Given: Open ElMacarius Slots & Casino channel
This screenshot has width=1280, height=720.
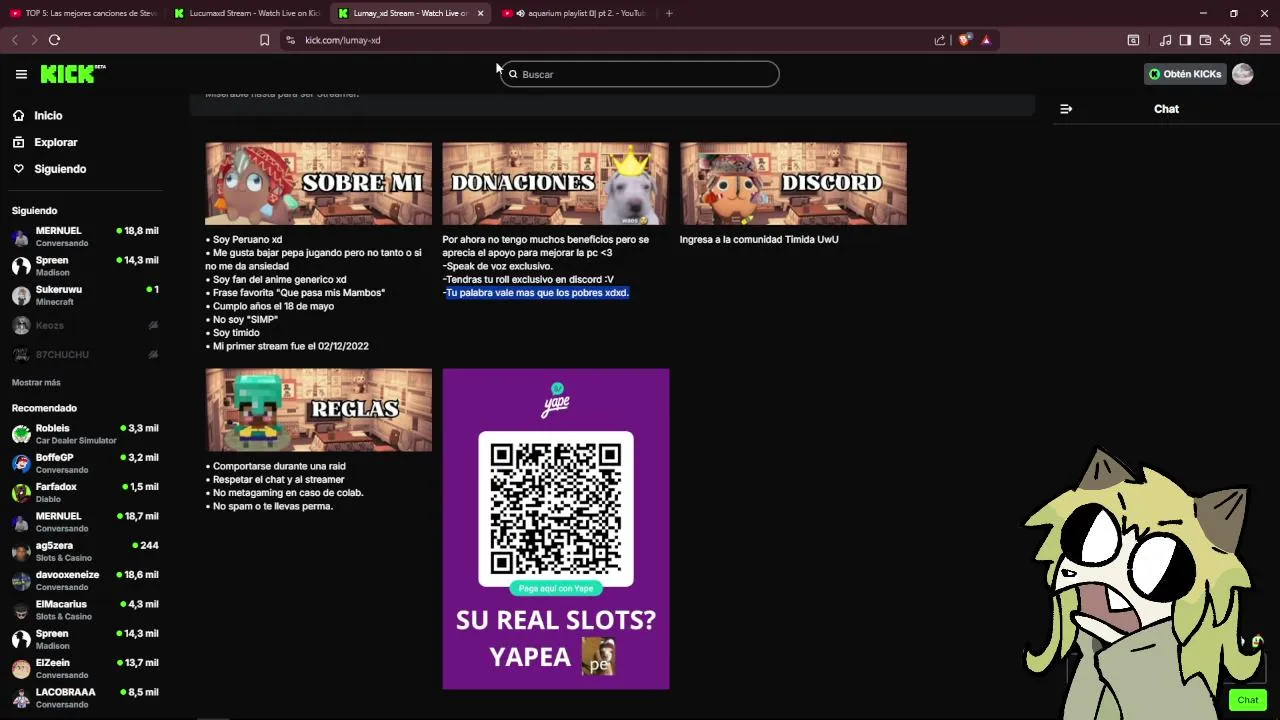Looking at the screenshot, I should tap(85, 610).
